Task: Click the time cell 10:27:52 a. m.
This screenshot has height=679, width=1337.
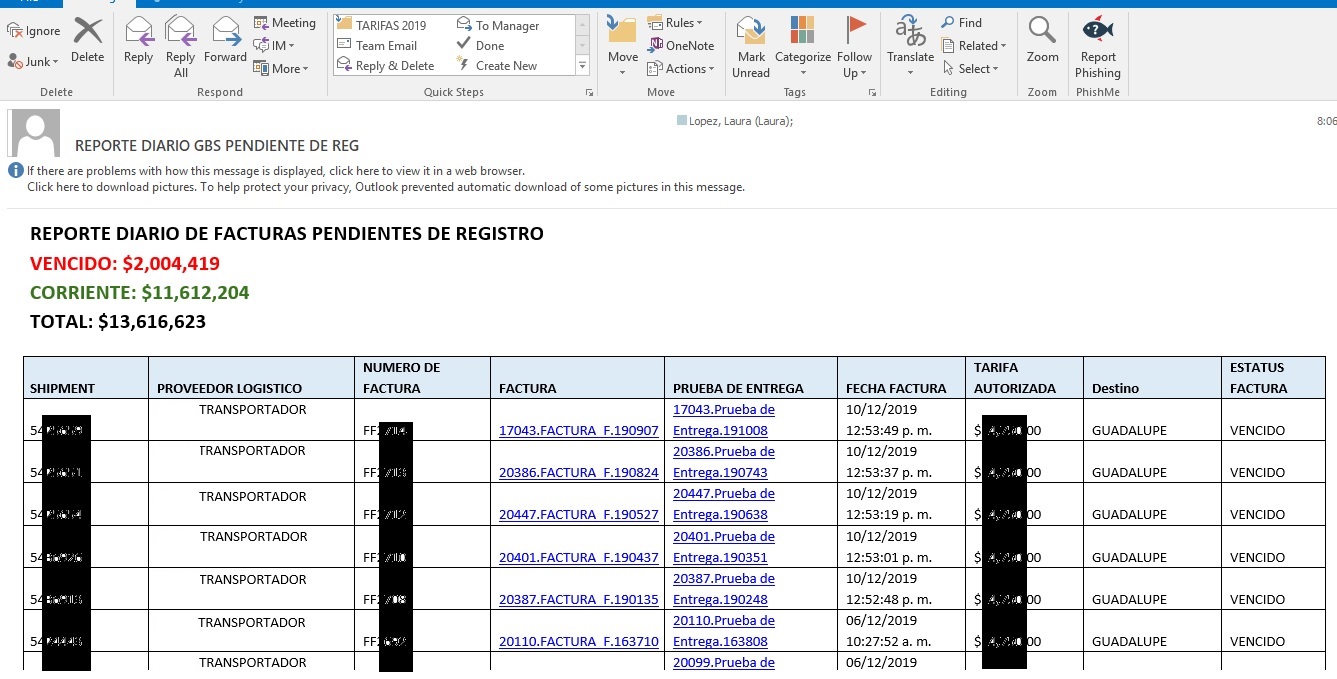Action: point(889,642)
